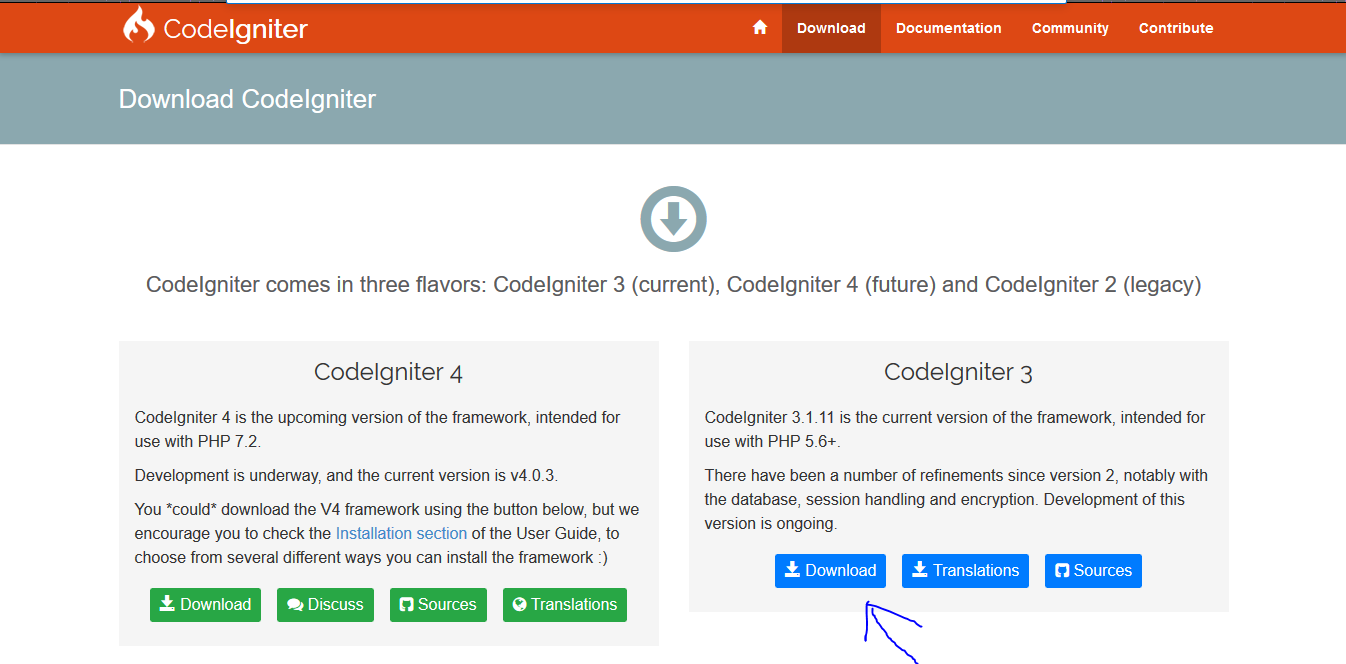Open the Contribute menu item
Viewport: 1346px width, 664px height.
click(1176, 28)
